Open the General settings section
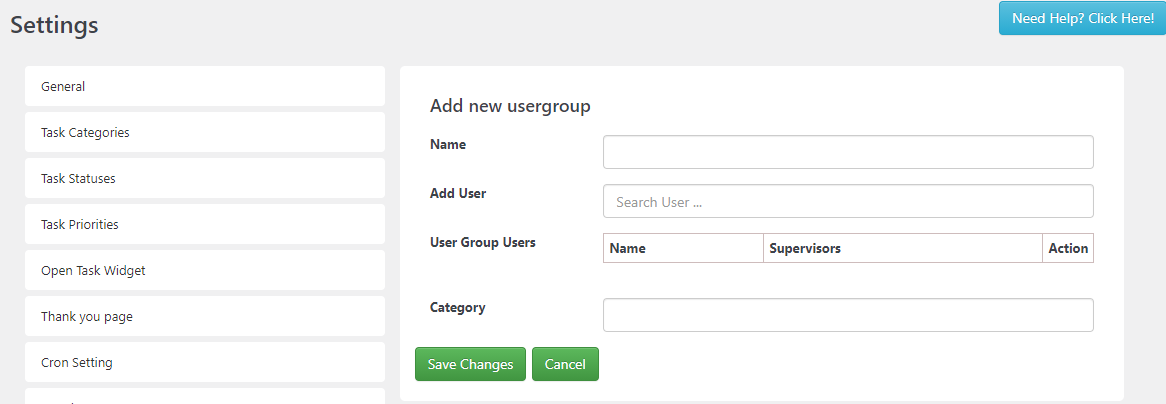This screenshot has width=1166, height=404. 204,86
